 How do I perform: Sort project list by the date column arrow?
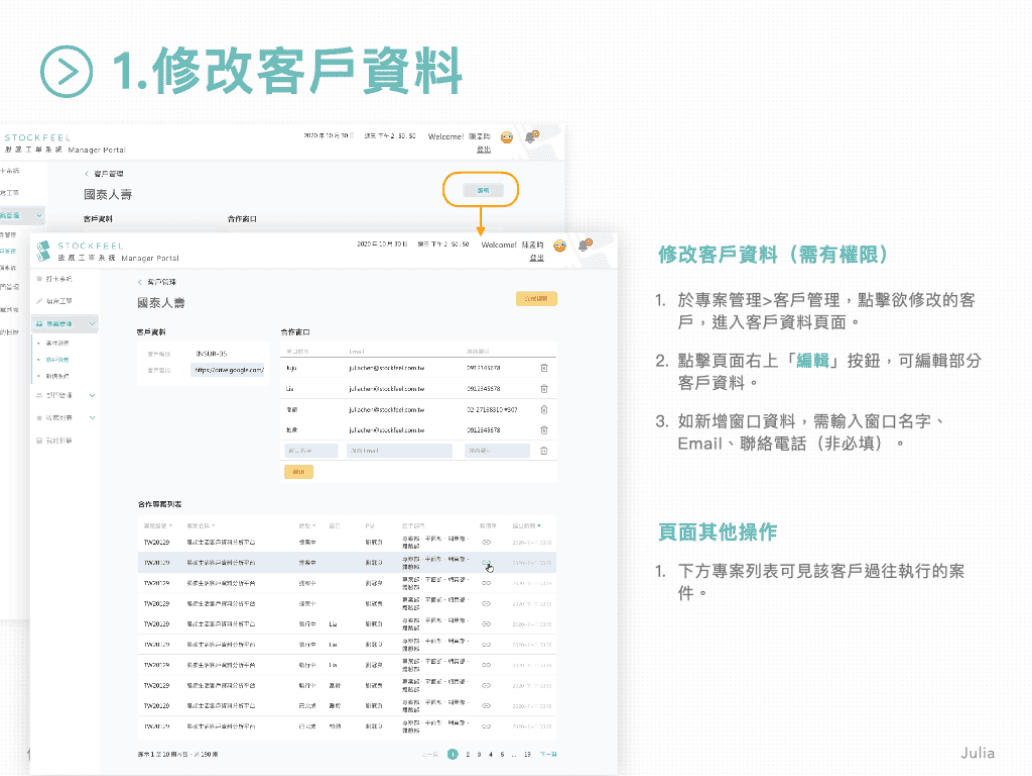pos(540,525)
